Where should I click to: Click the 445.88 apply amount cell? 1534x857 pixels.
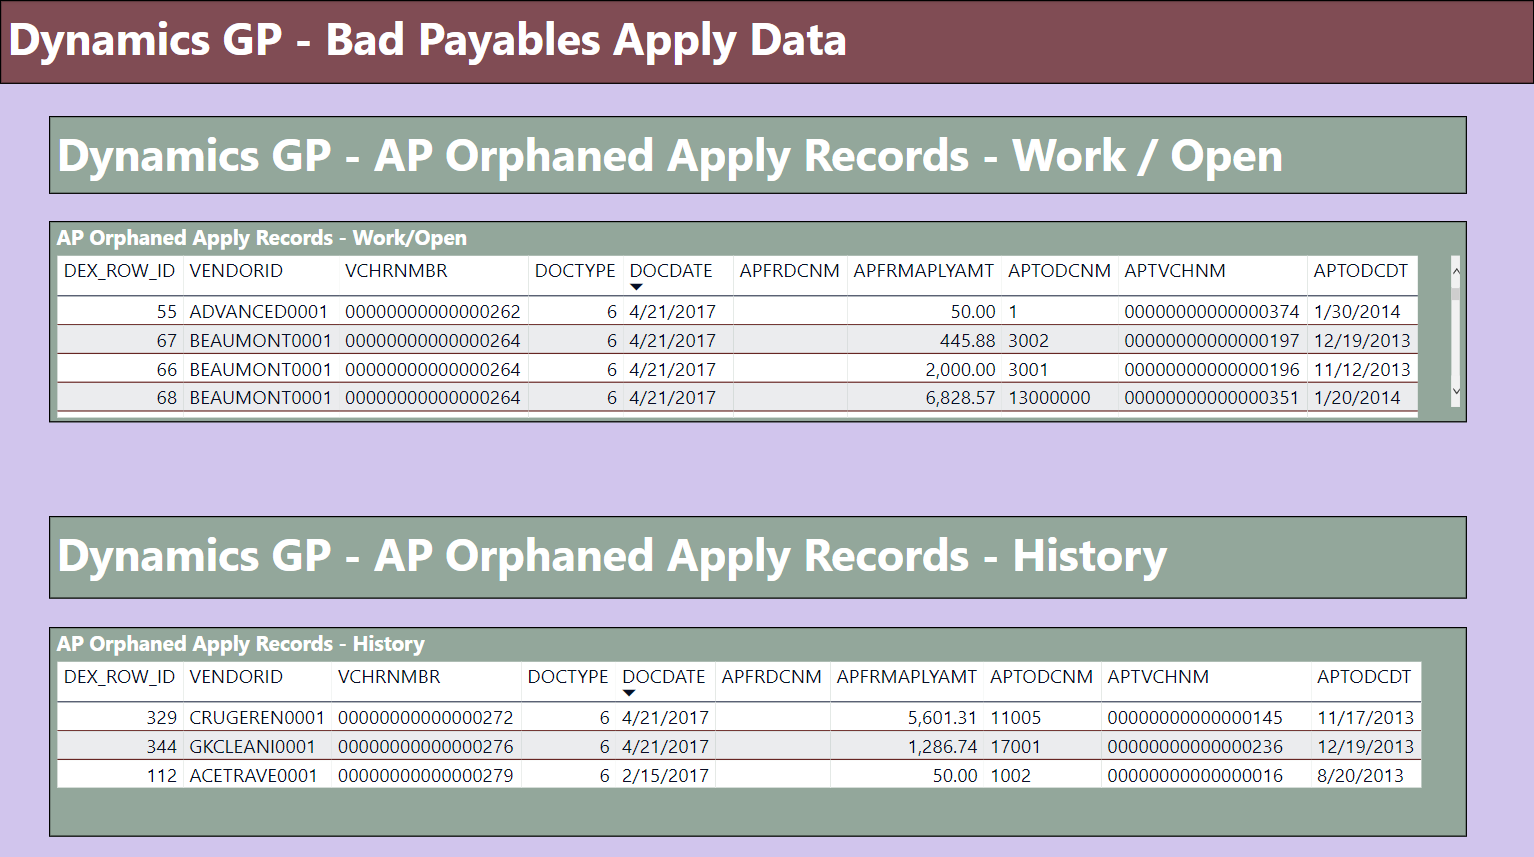pyautogui.click(x=967, y=341)
